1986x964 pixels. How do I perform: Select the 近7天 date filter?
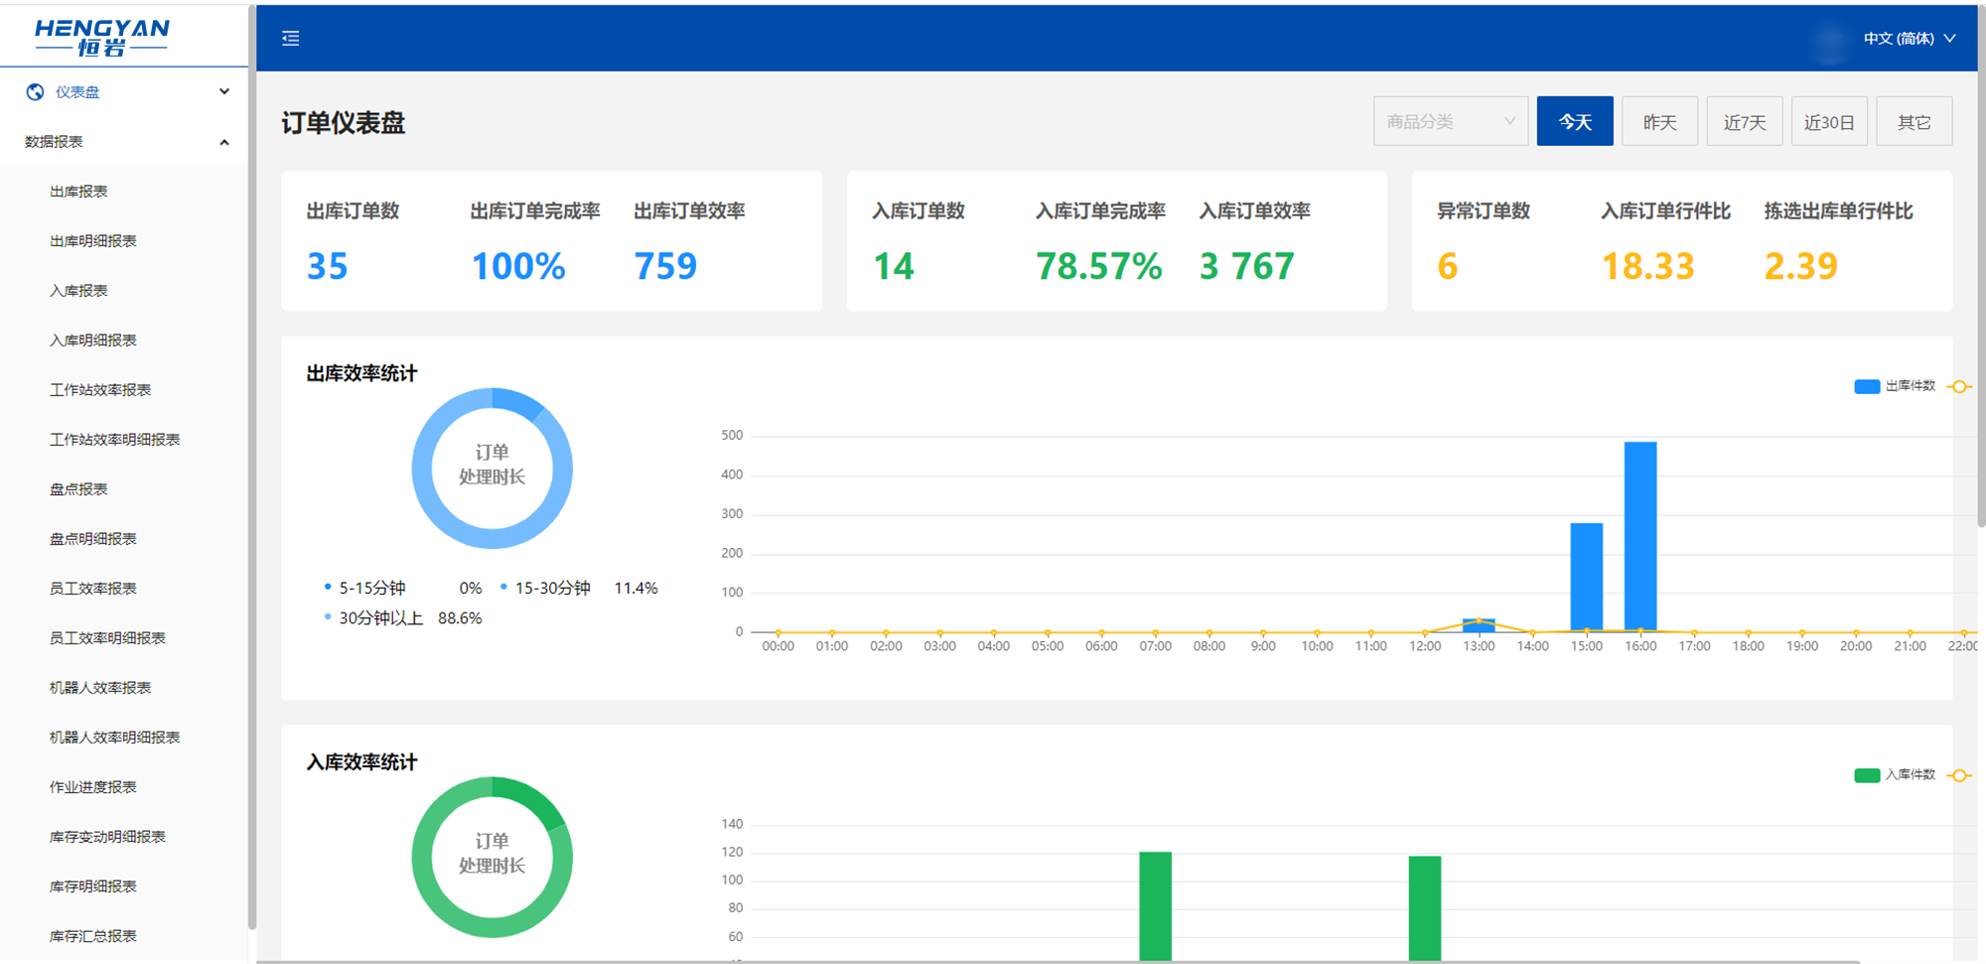tap(1745, 121)
